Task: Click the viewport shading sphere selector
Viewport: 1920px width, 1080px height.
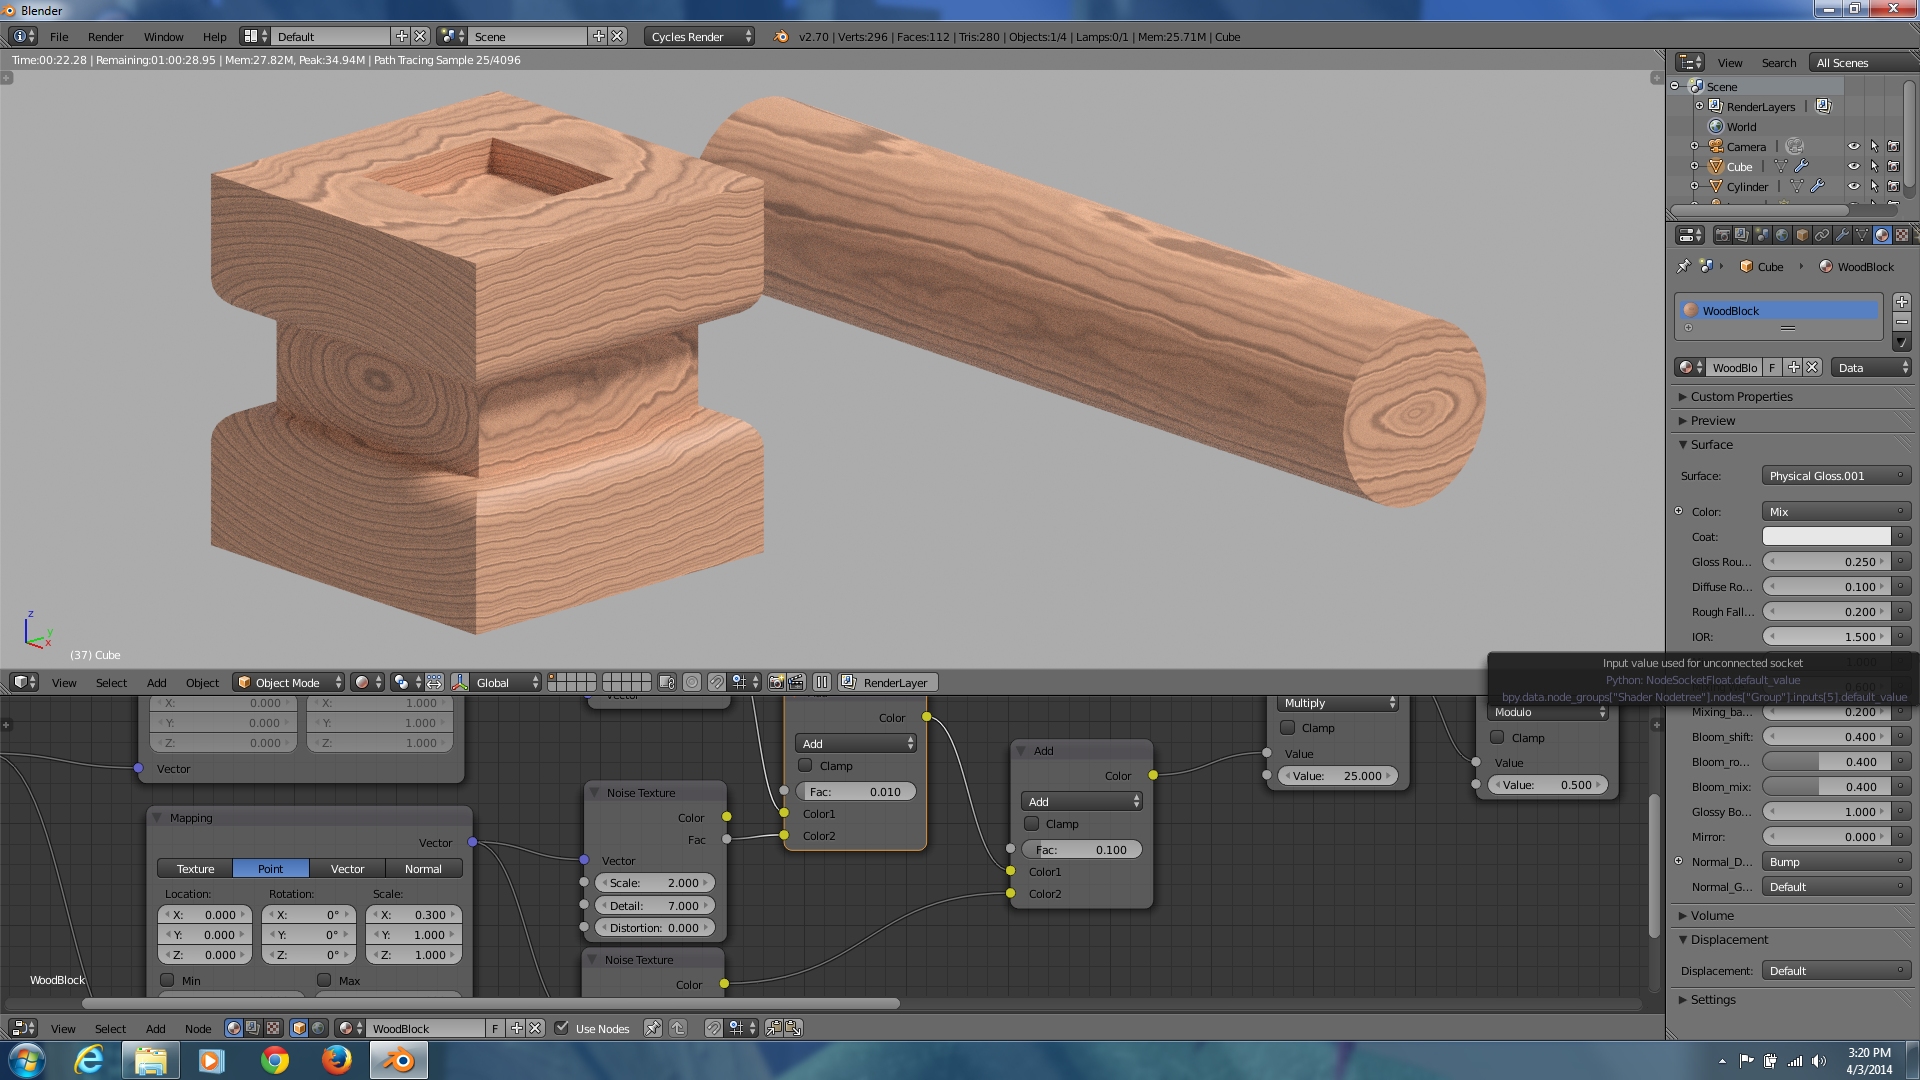Action: point(368,682)
